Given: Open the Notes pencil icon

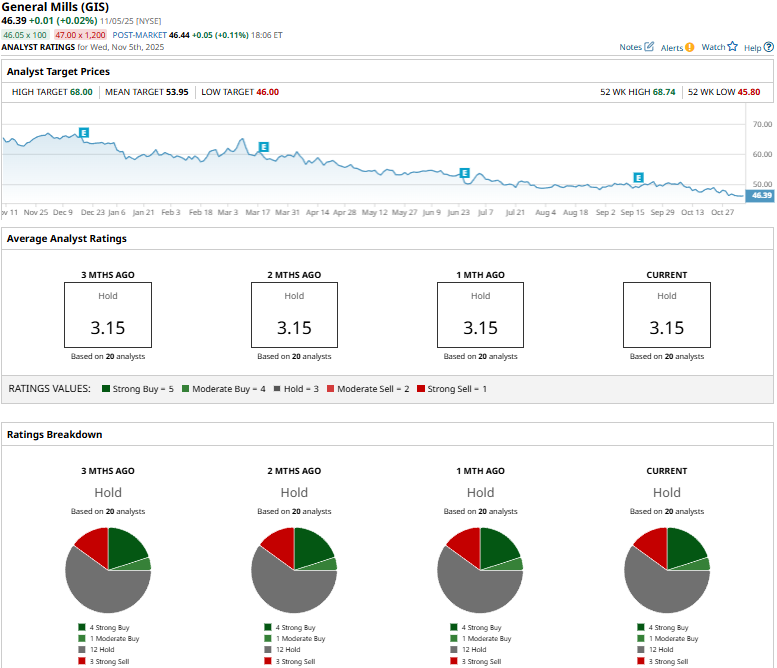Looking at the screenshot, I should click(649, 47).
